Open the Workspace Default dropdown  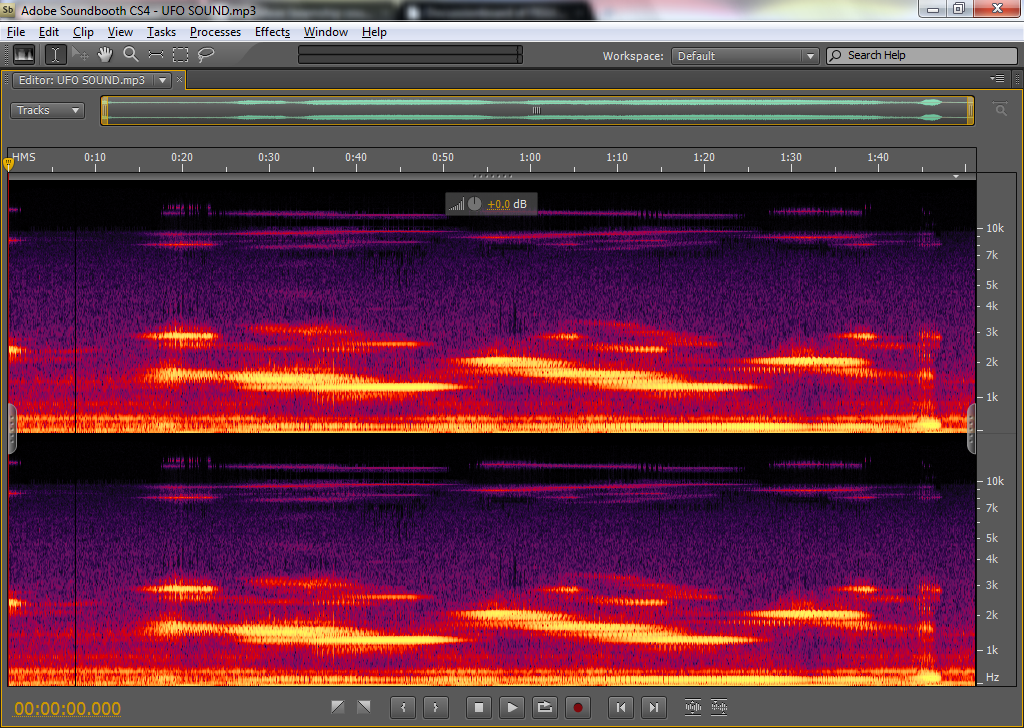pyautogui.click(x=745, y=56)
